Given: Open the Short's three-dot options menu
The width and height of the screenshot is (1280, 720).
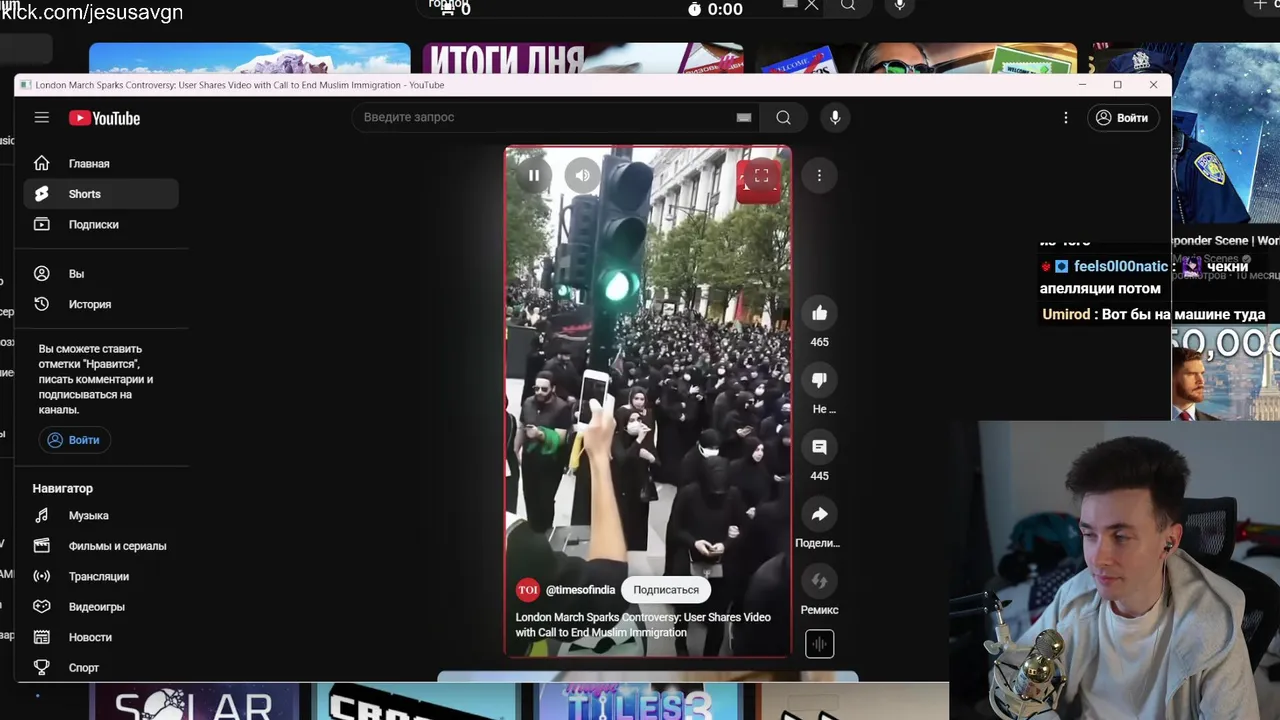Looking at the screenshot, I should (x=819, y=176).
